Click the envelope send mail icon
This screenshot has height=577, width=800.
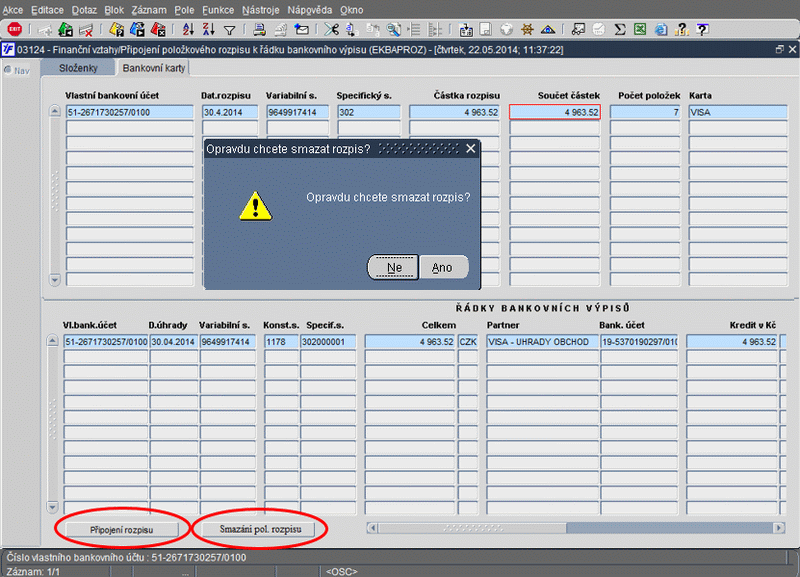302,30
